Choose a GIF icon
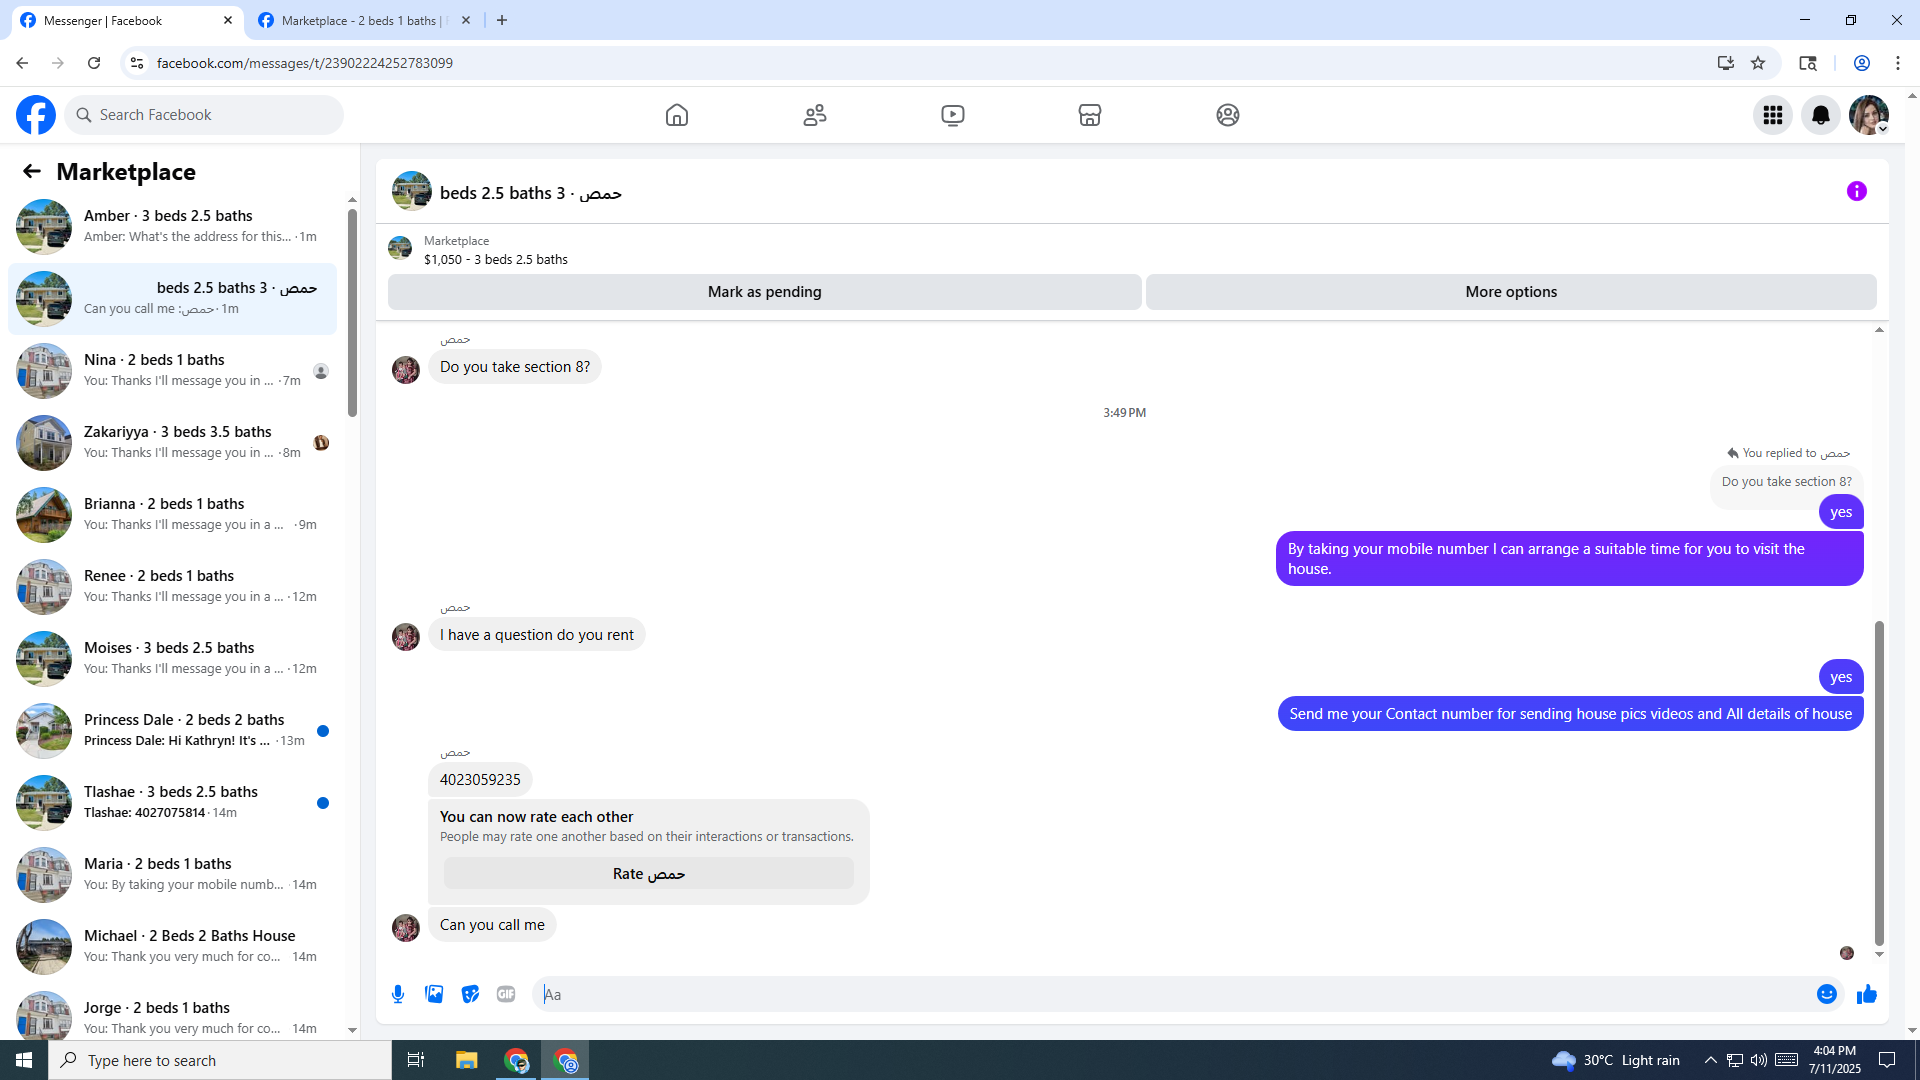Viewport: 1920px width, 1080px height. pos(506,994)
